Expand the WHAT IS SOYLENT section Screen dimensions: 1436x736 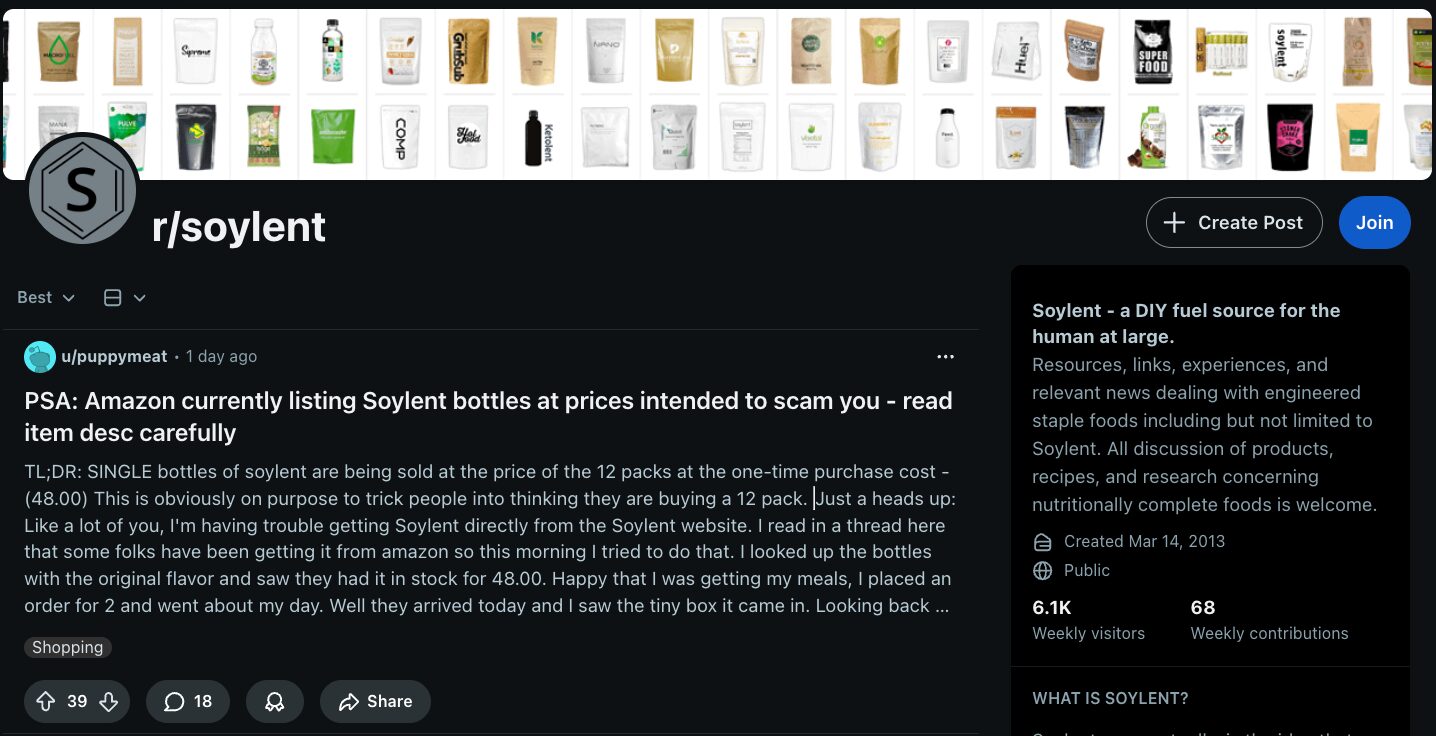coord(1110,698)
